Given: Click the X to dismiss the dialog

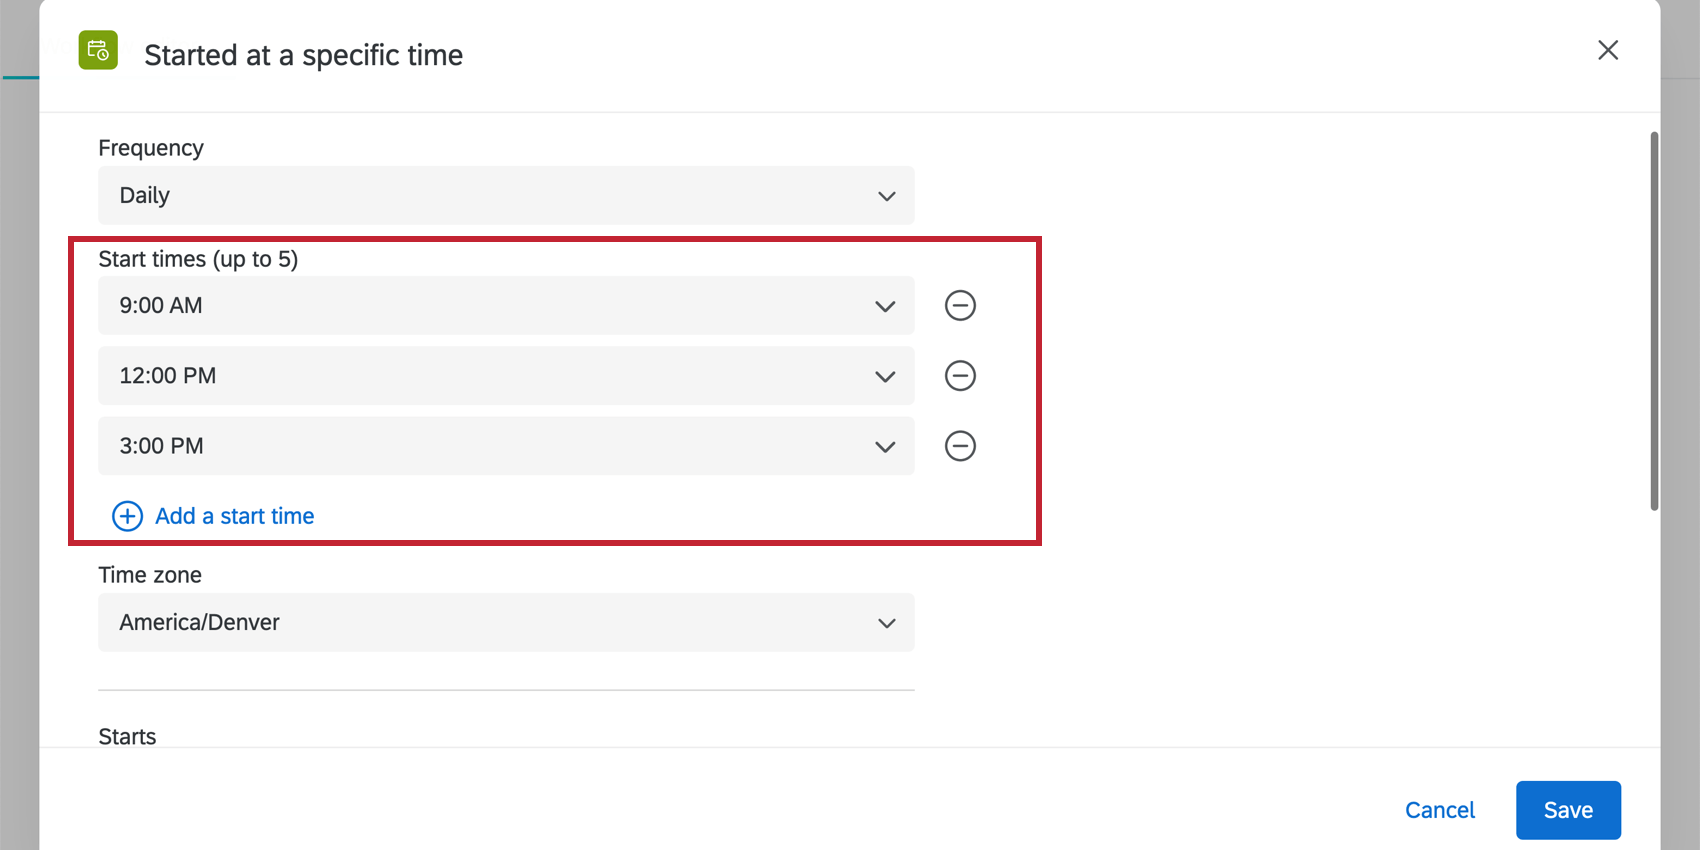Looking at the screenshot, I should tap(1607, 49).
